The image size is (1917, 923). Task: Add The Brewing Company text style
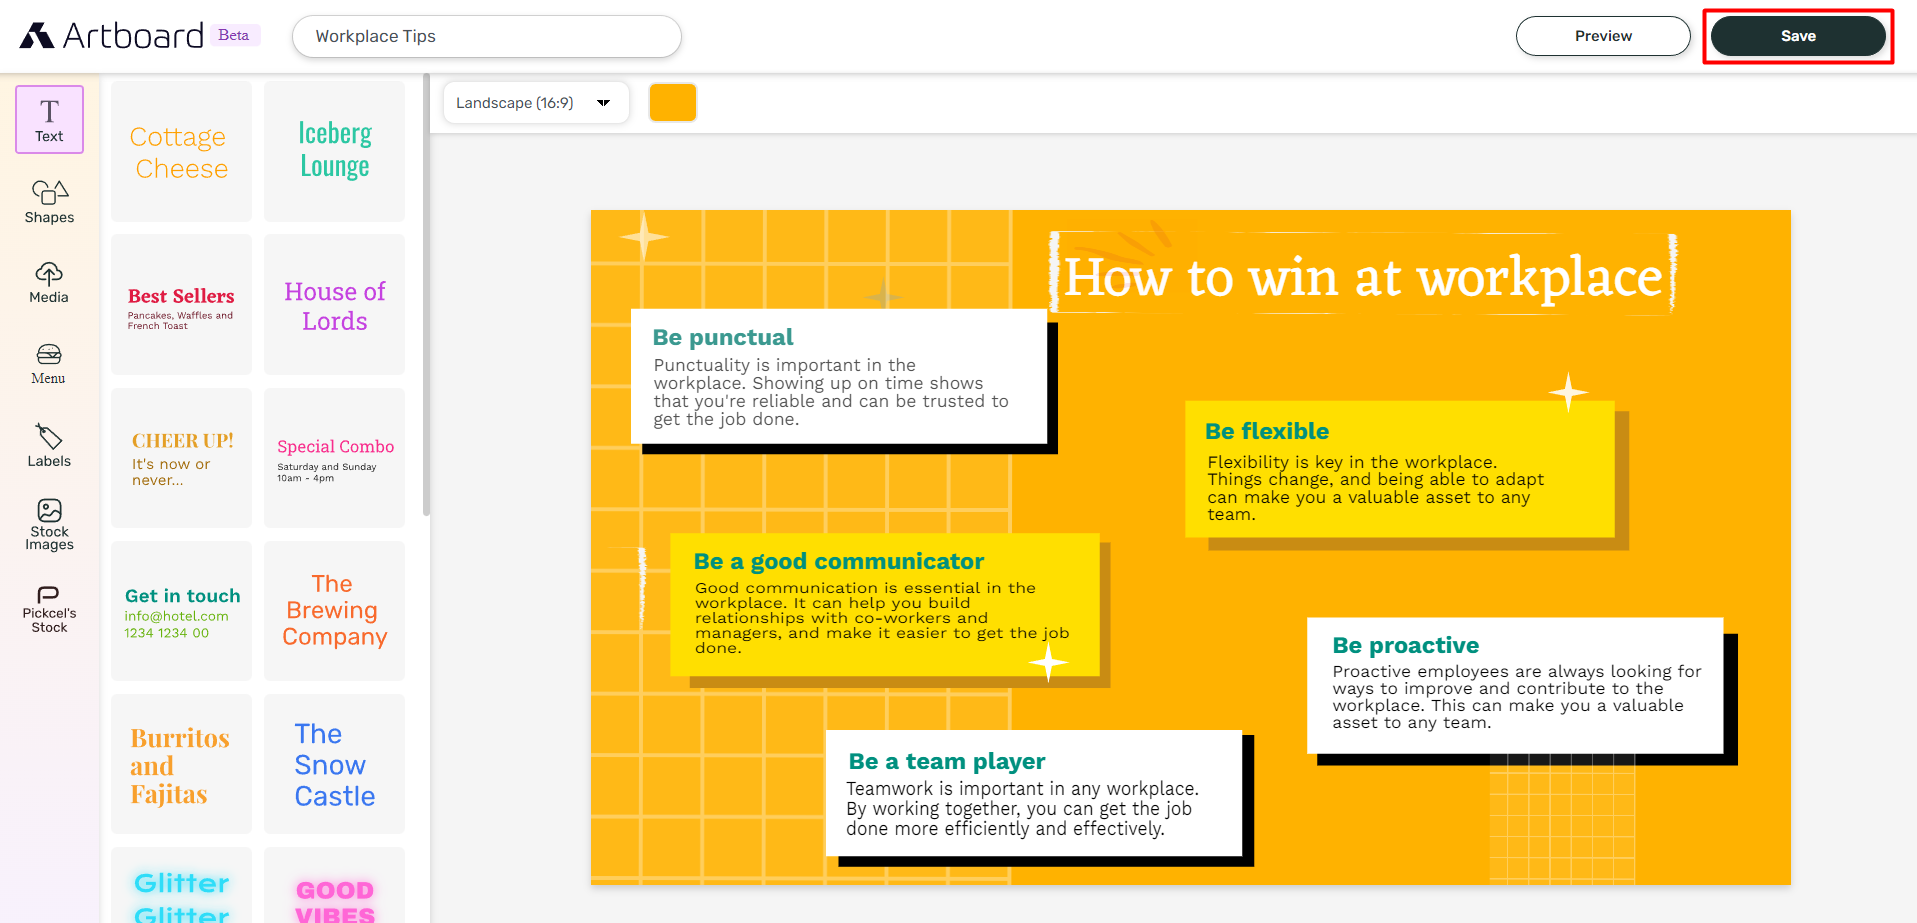coord(334,611)
